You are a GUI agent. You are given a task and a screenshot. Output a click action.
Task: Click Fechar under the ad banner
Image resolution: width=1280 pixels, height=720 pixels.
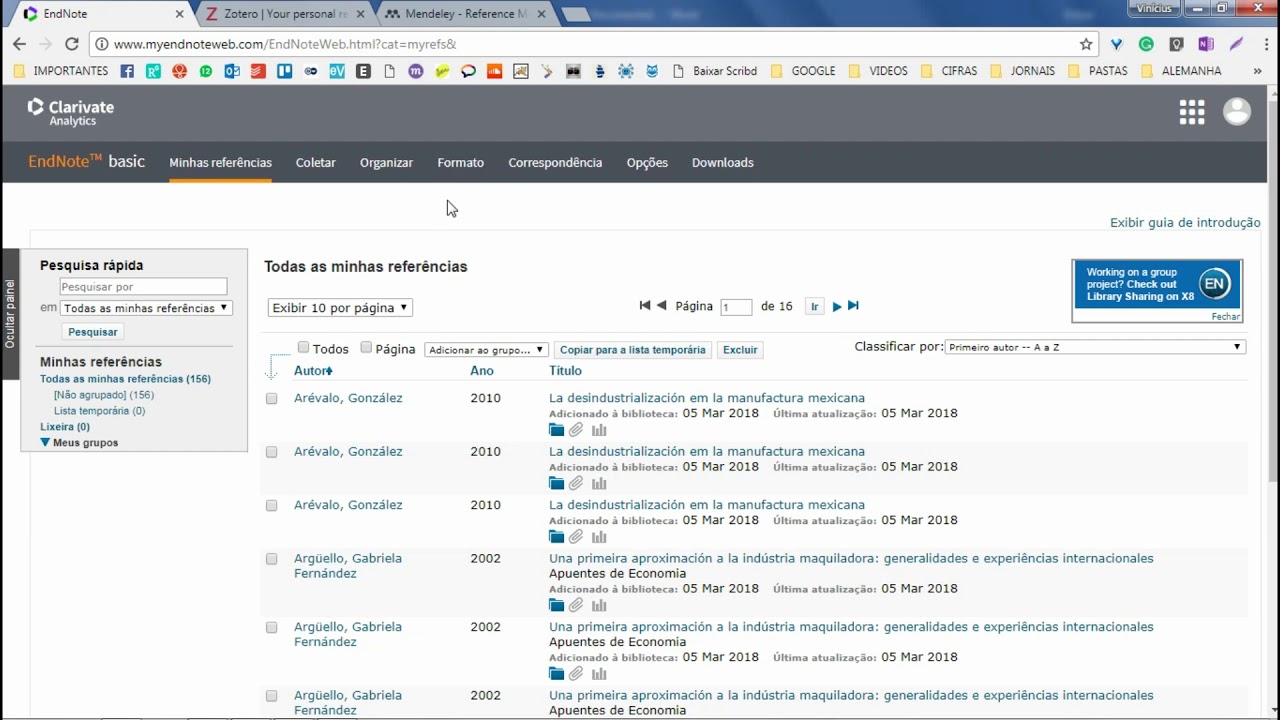[x=1226, y=316]
